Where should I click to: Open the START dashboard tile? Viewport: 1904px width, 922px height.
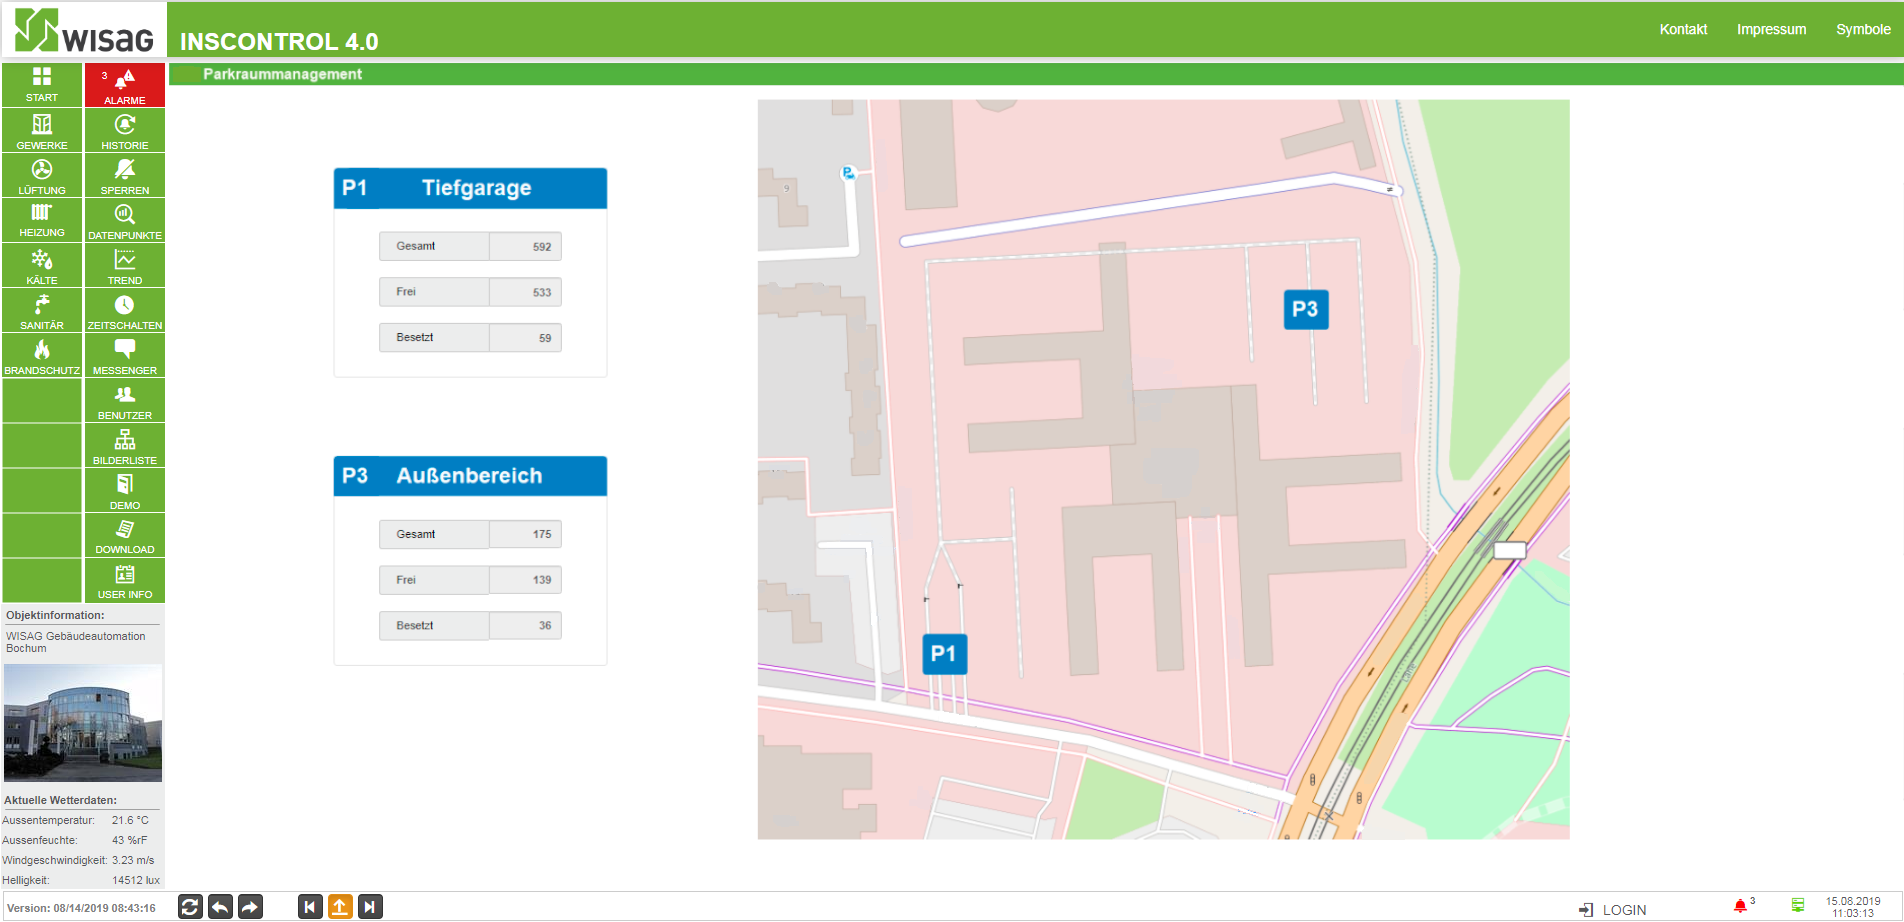[42, 84]
